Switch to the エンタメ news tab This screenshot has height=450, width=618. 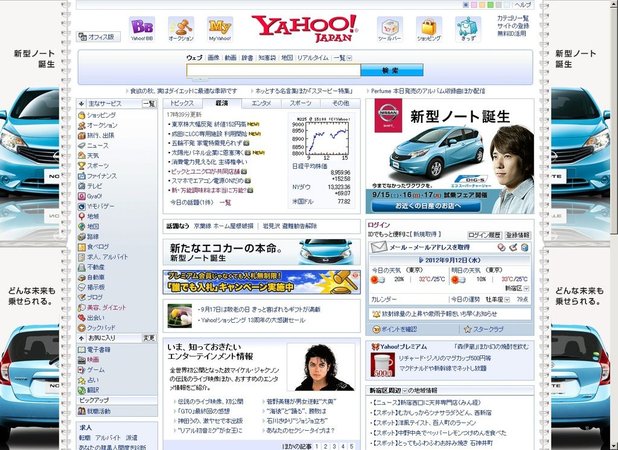pos(261,103)
